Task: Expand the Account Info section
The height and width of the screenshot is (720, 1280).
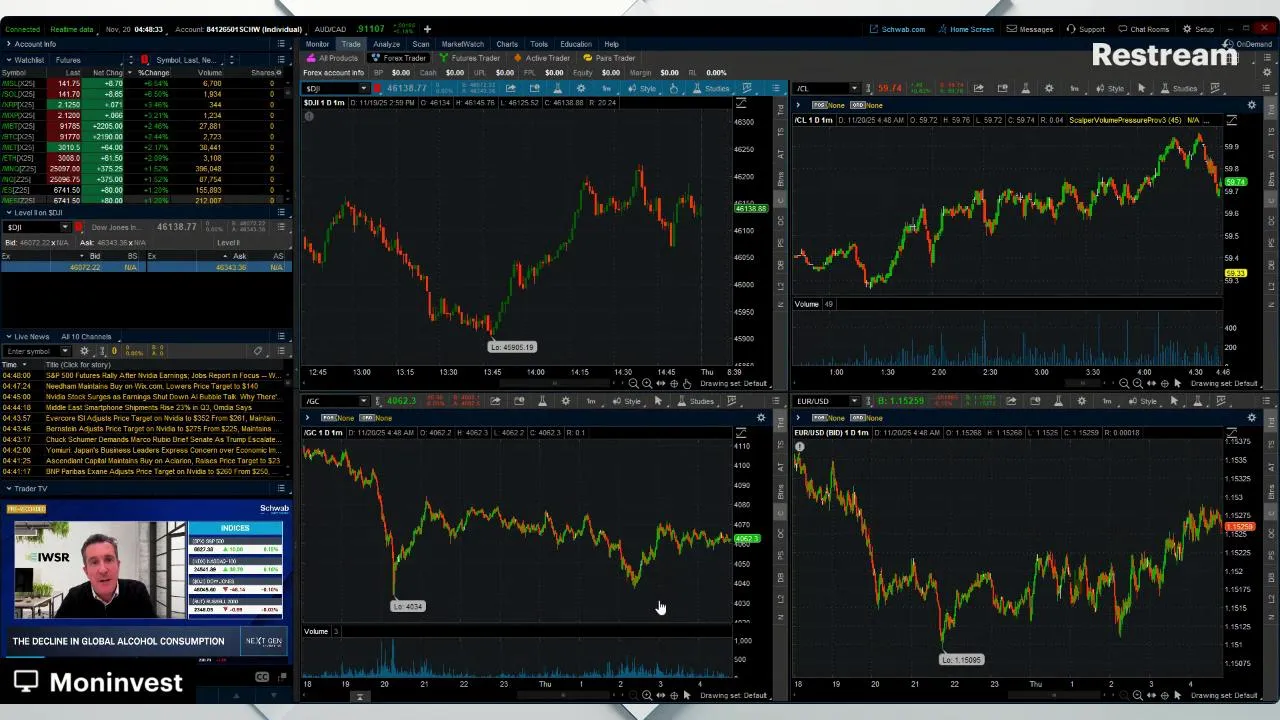Action: [7, 44]
